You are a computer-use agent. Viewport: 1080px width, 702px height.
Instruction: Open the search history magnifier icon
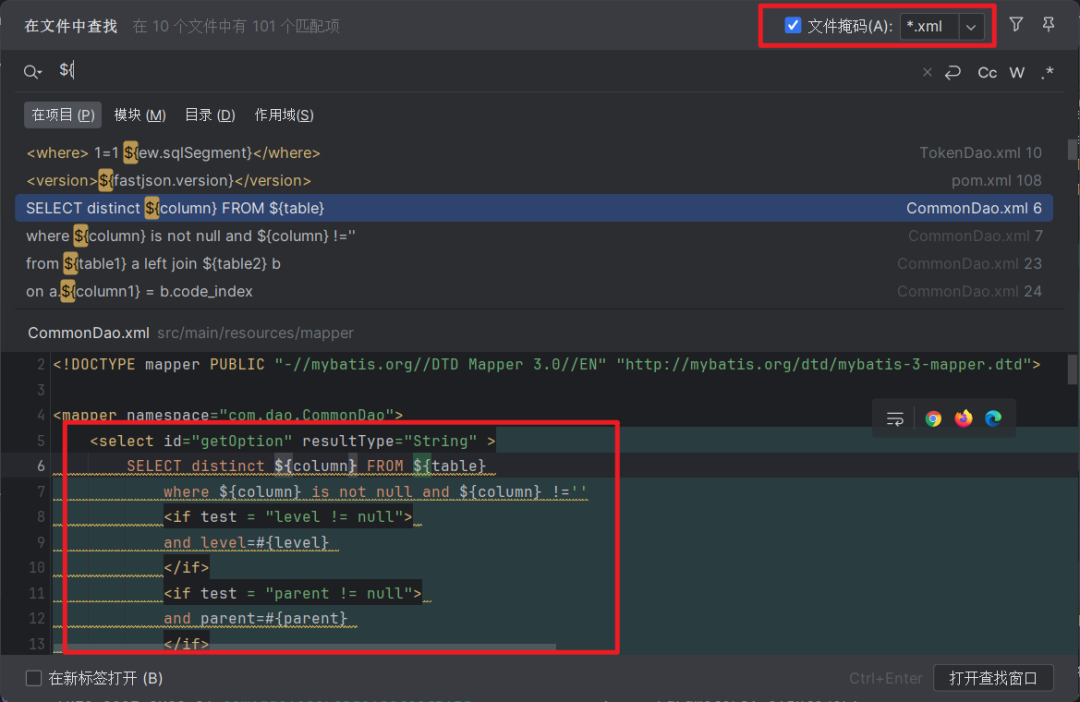32,72
